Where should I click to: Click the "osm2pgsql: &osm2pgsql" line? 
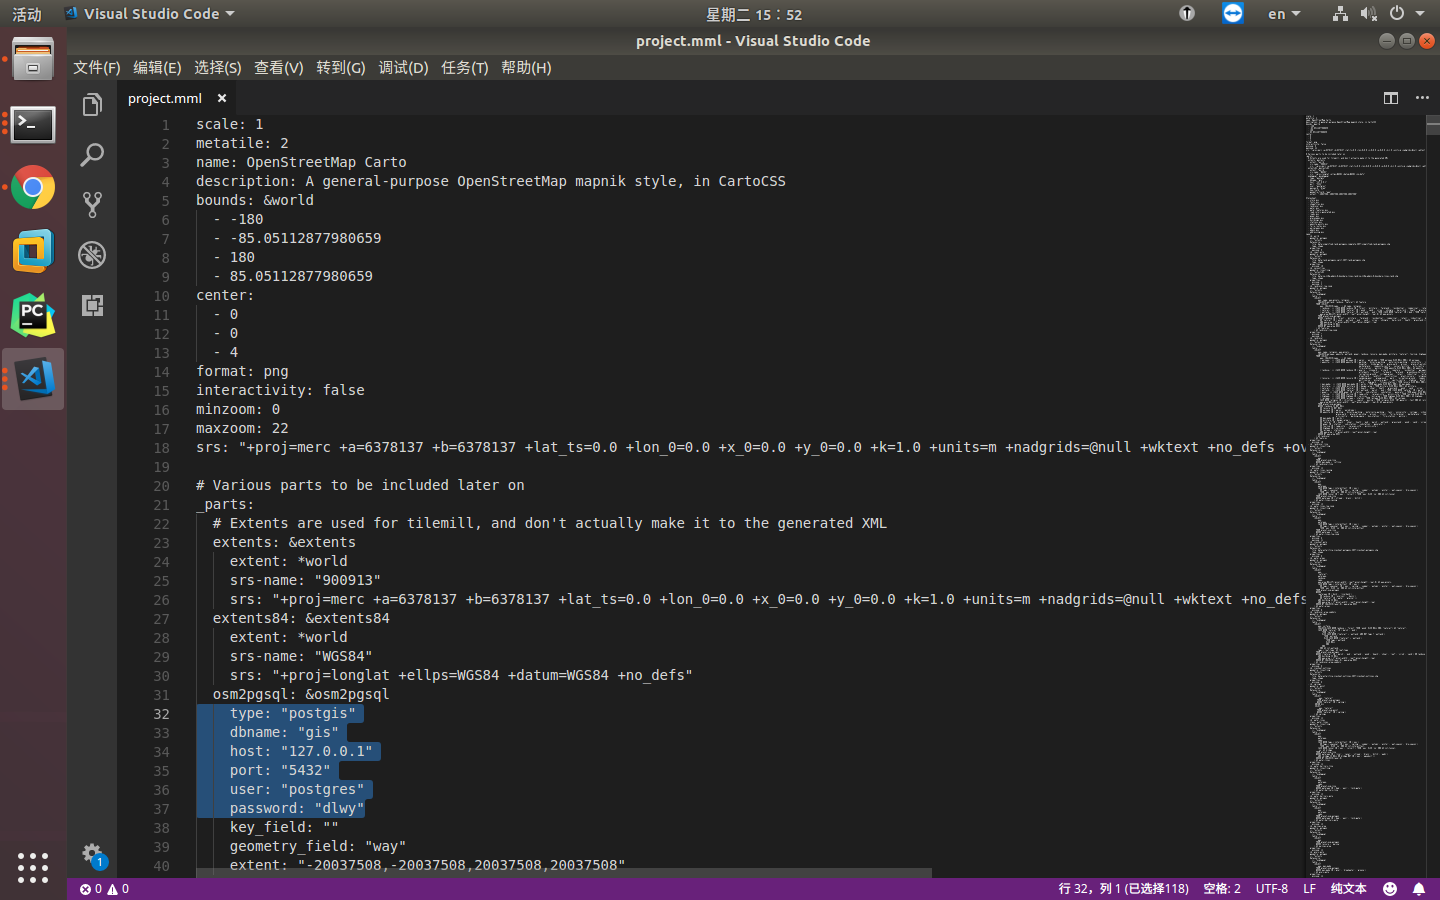click(x=301, y=694)
